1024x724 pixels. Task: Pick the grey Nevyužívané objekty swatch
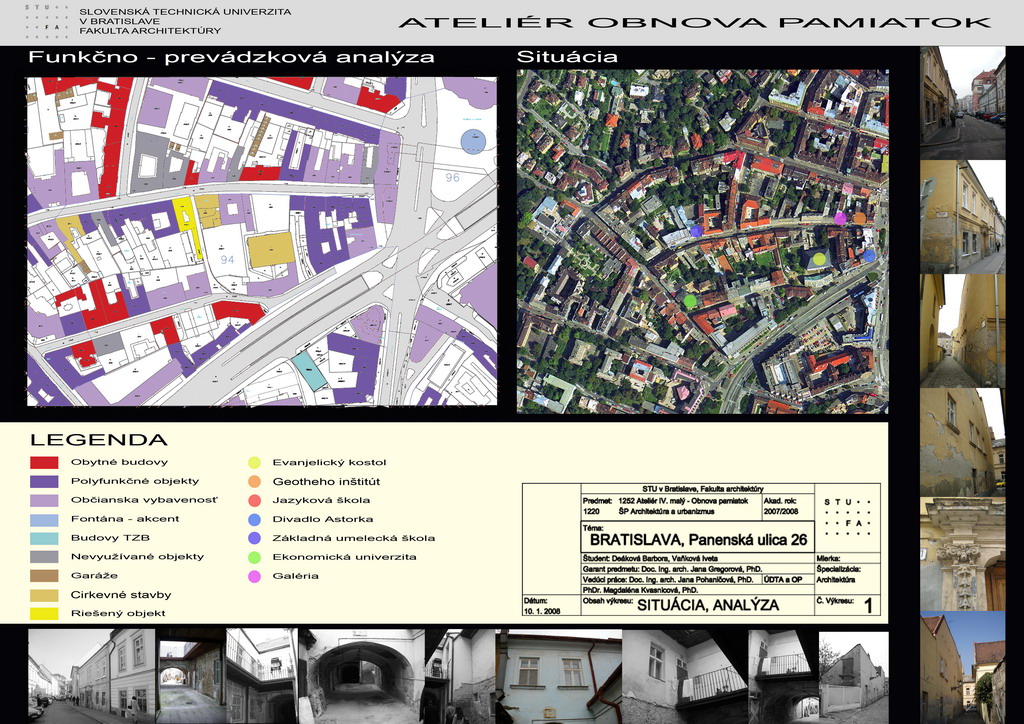coord(44,557)
